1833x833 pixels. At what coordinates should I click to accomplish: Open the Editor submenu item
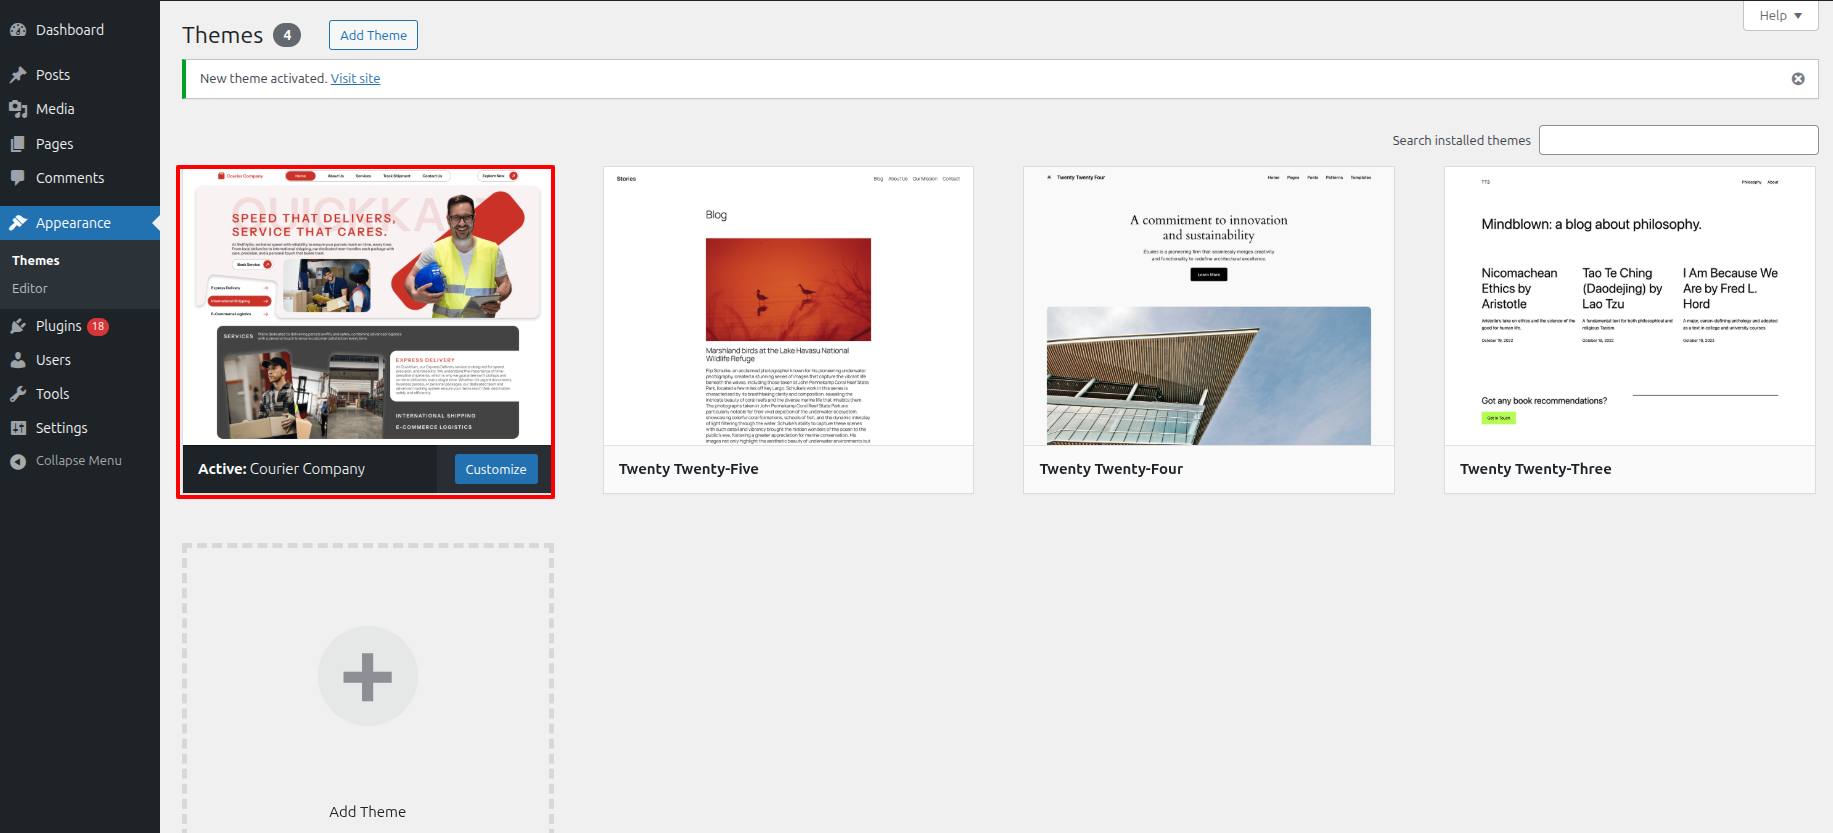coord(30,288)
